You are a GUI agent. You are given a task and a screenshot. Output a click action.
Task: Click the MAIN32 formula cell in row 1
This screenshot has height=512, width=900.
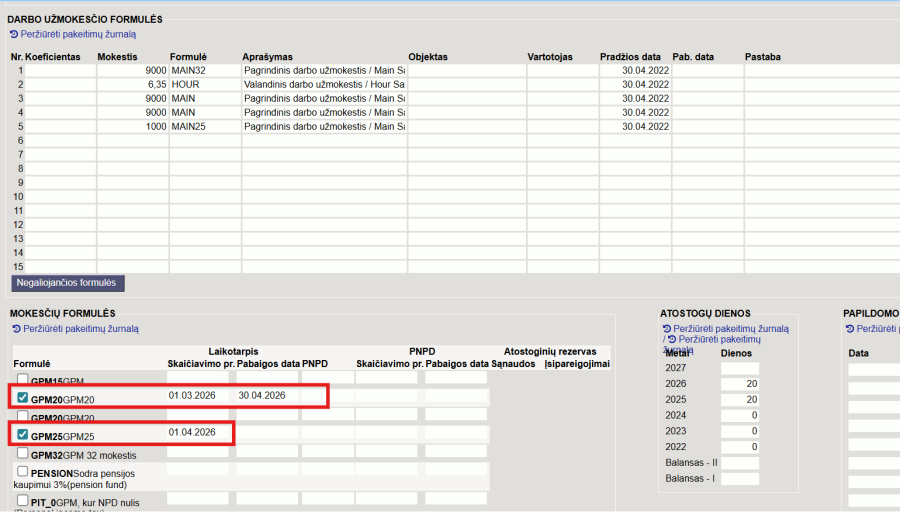pyautogui.click(x=204, y=71)
